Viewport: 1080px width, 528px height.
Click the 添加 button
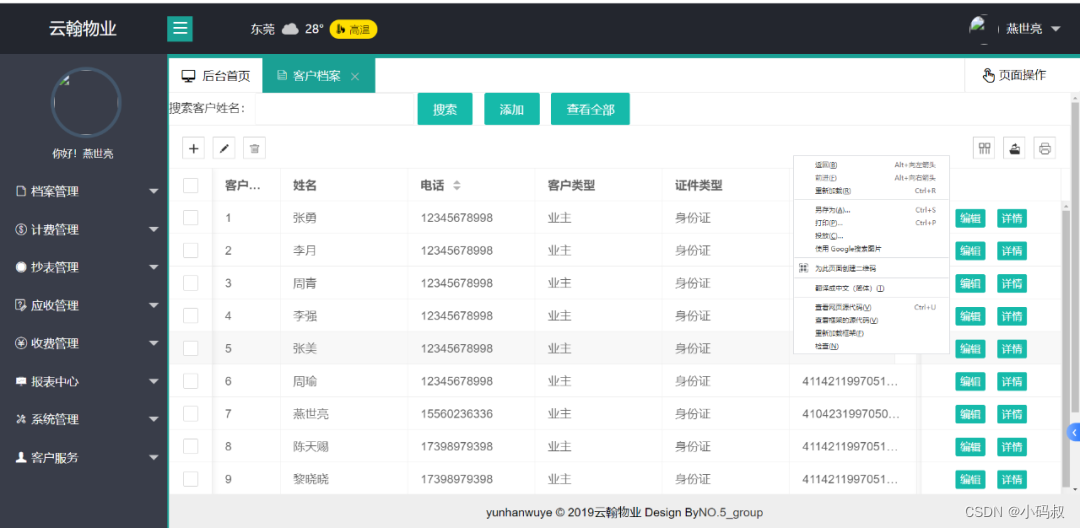point(512,109)
